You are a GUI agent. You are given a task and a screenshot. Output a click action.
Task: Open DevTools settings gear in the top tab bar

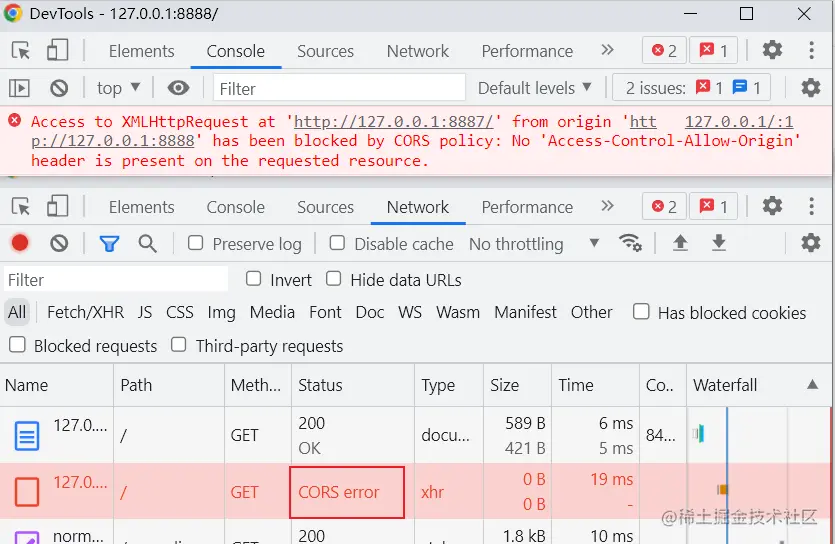(x=772, y=50)
